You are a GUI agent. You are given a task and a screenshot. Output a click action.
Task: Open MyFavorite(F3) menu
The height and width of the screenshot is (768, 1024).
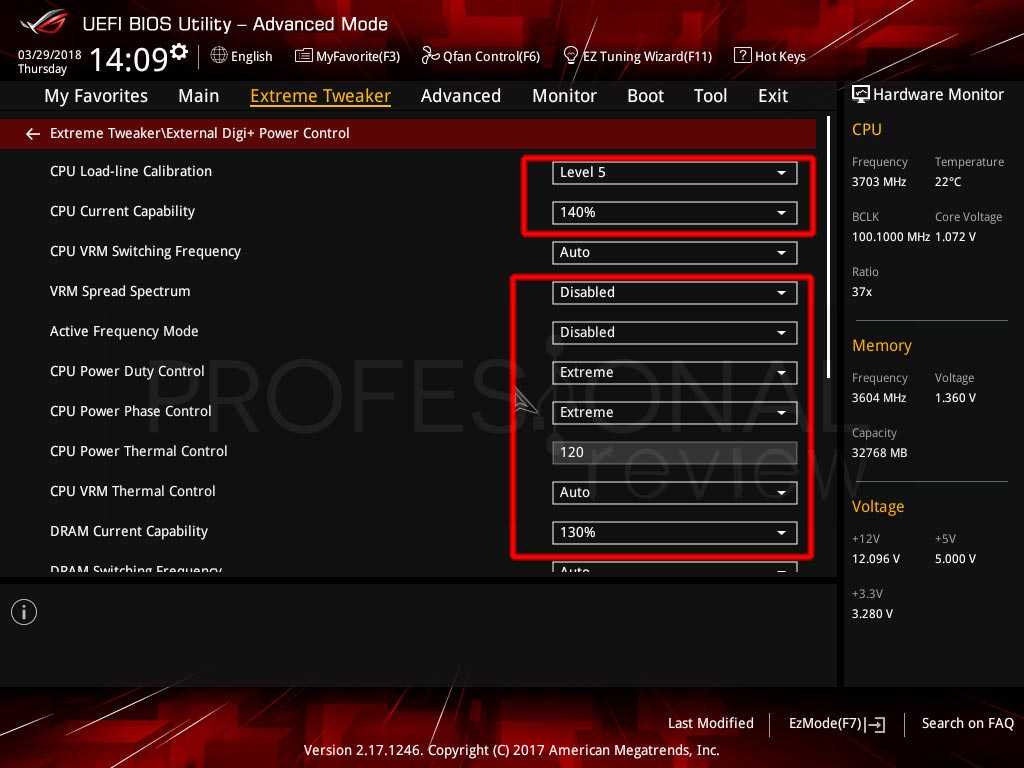(358, 56)
